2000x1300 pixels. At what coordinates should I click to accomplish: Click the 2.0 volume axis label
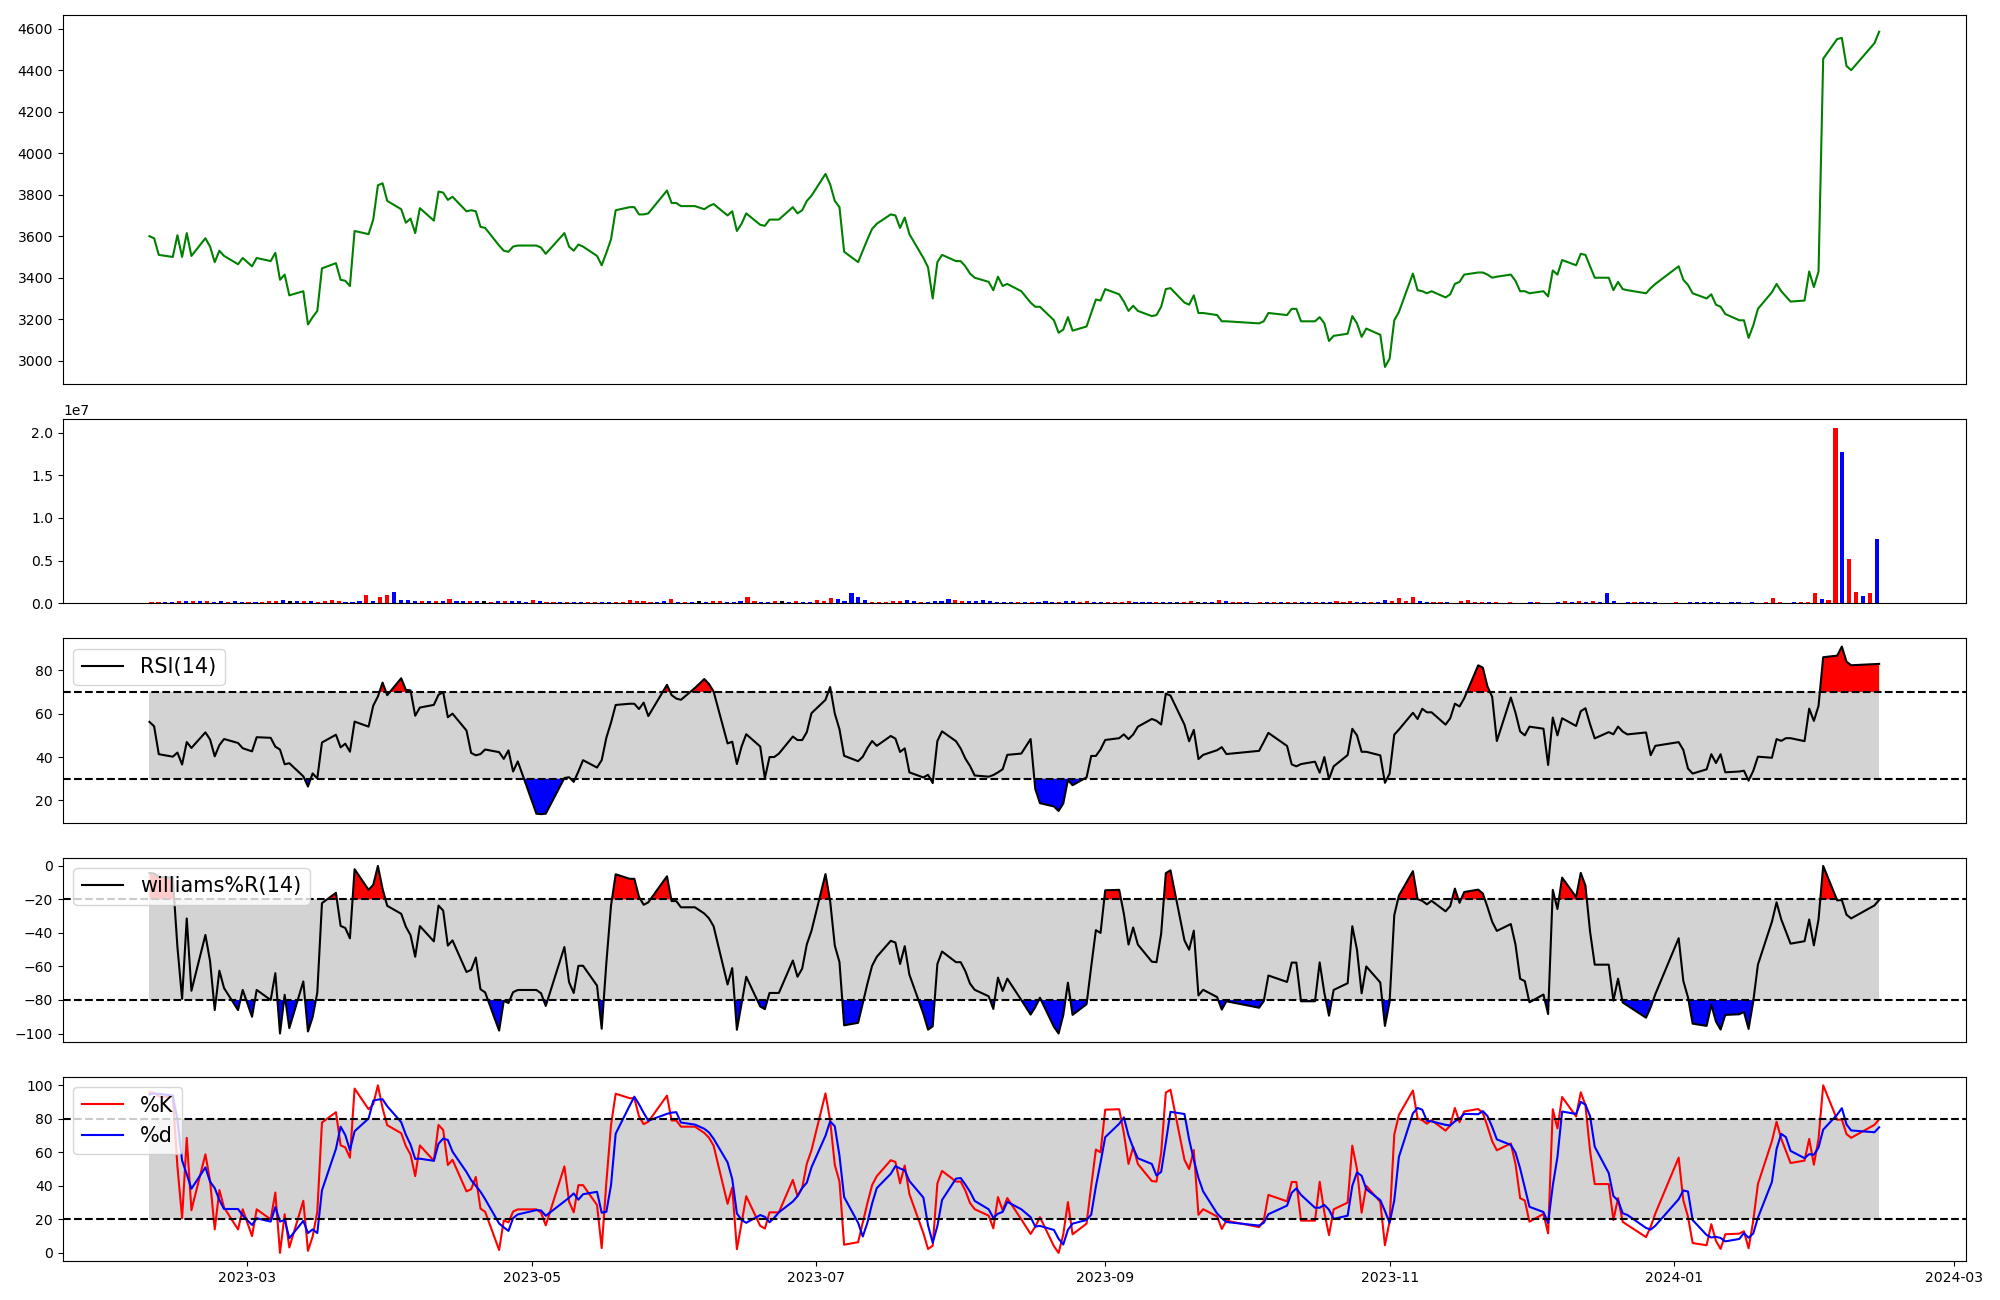point(42,433)
